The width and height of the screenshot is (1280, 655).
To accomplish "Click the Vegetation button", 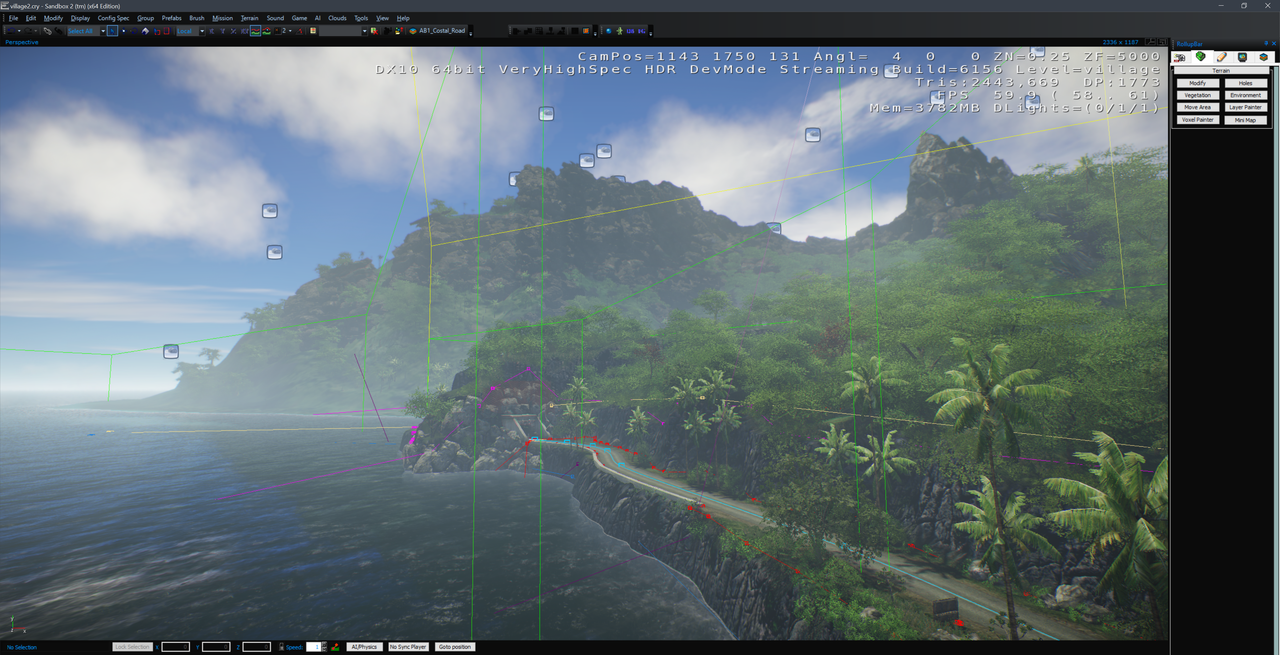I will pos(1198,95).
